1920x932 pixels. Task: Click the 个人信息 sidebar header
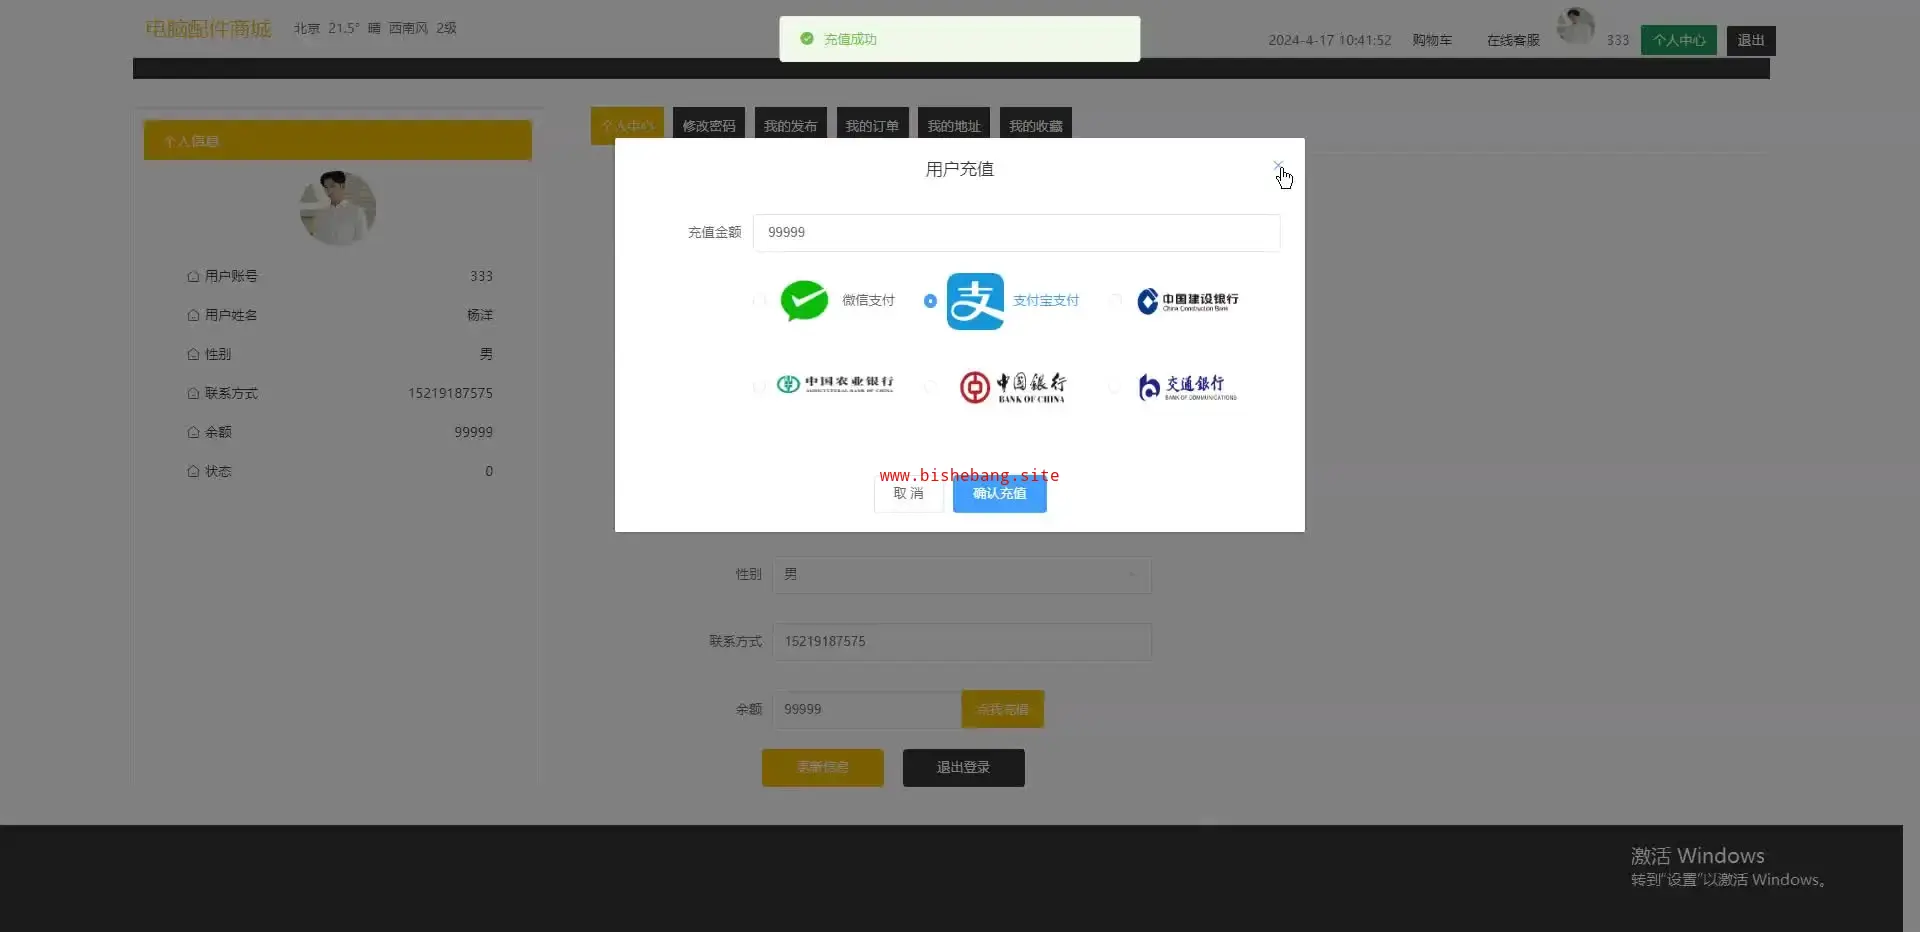coord(338,140)
